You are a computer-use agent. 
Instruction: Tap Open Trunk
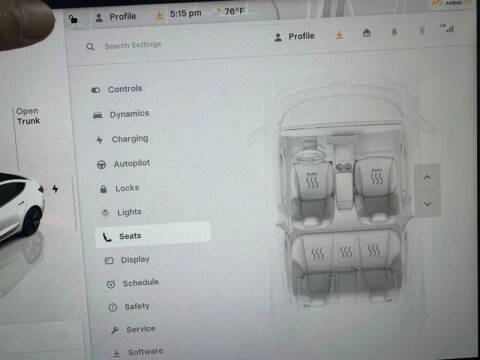pos(28,116)
